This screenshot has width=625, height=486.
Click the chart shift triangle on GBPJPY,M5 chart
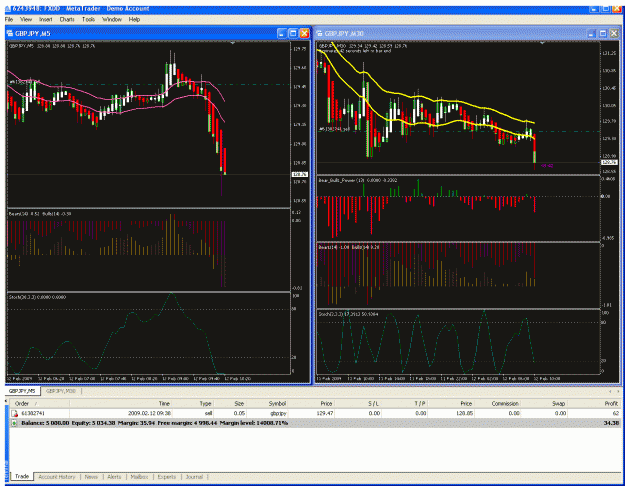point(233,43)
